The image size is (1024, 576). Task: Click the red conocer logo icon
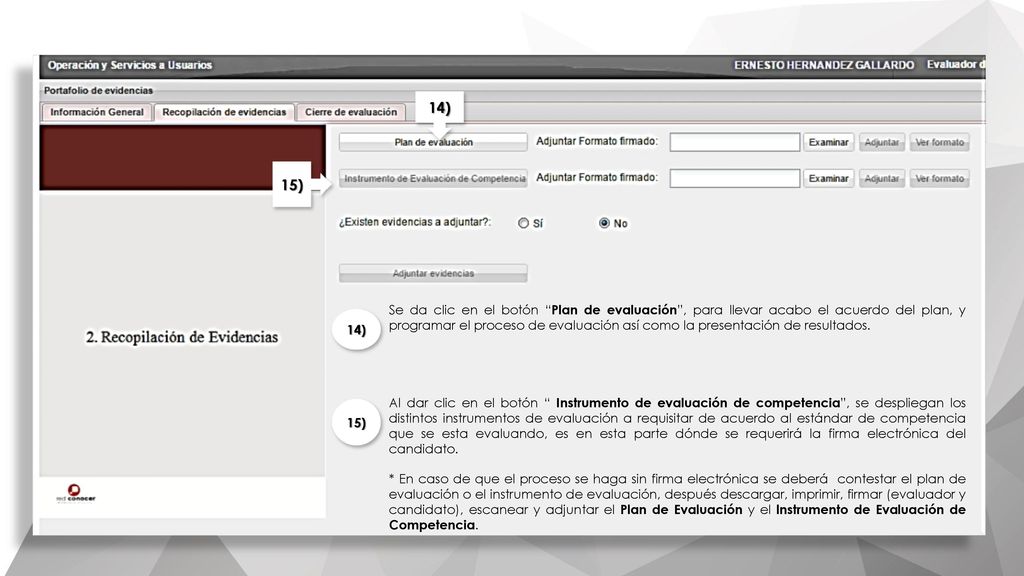(76, 494)
